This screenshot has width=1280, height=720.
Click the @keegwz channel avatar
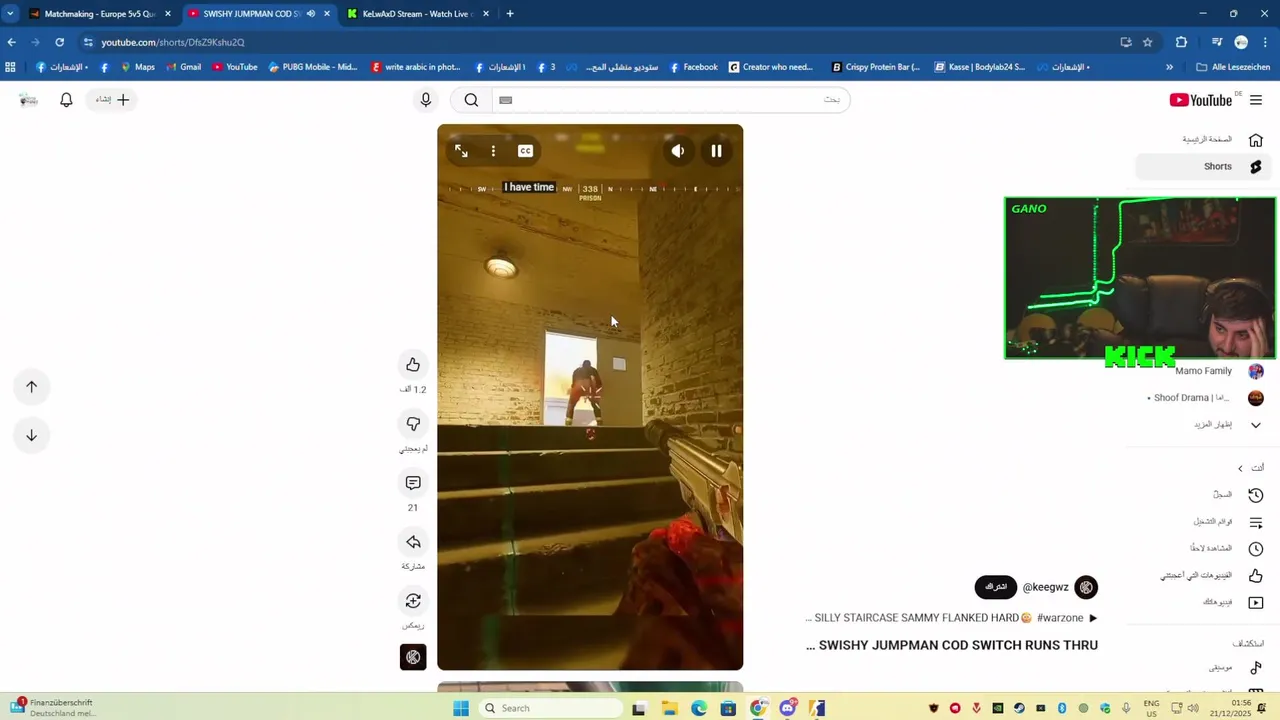1086,587
